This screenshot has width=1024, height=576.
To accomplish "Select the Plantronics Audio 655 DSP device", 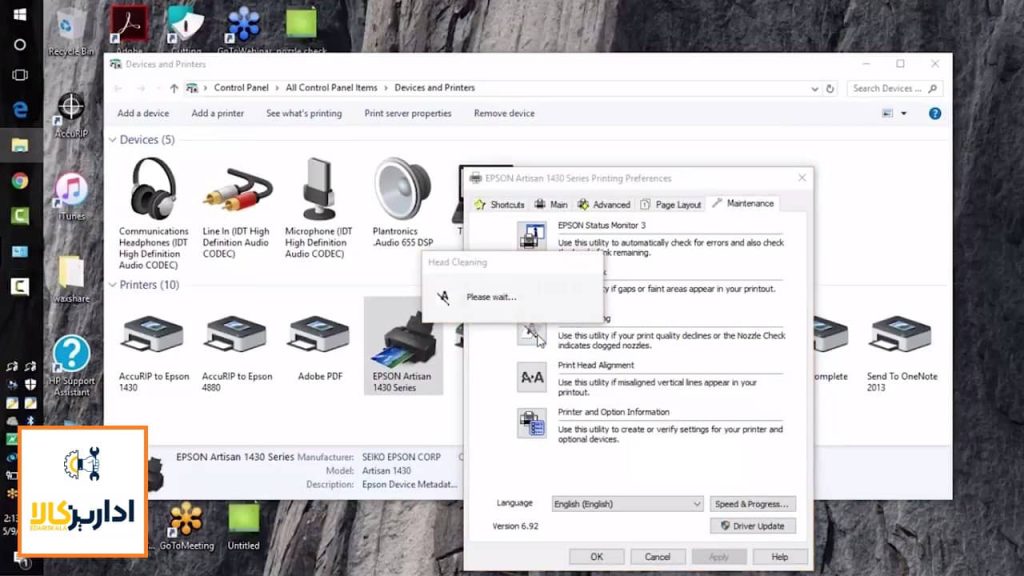I will tap(402, 202).
